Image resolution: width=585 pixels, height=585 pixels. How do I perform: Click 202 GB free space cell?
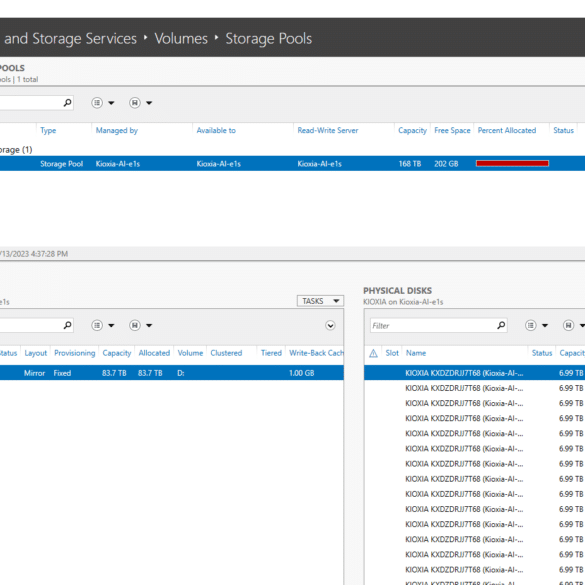(x=446, y=164)
